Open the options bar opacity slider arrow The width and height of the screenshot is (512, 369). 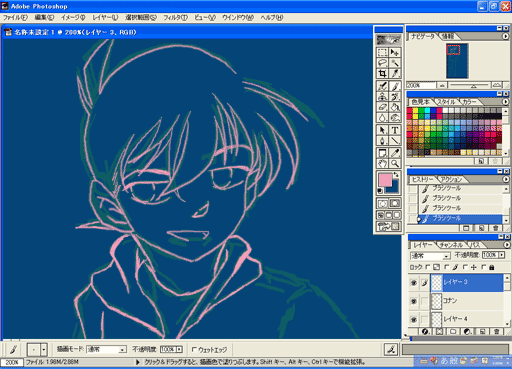[x=180, y=349]
